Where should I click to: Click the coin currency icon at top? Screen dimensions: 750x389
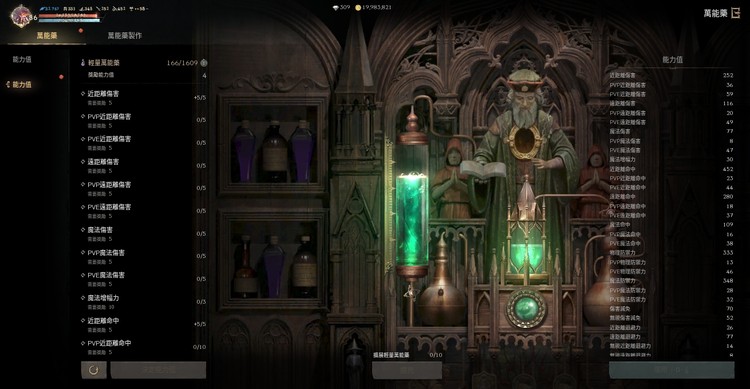click(358, 8)
